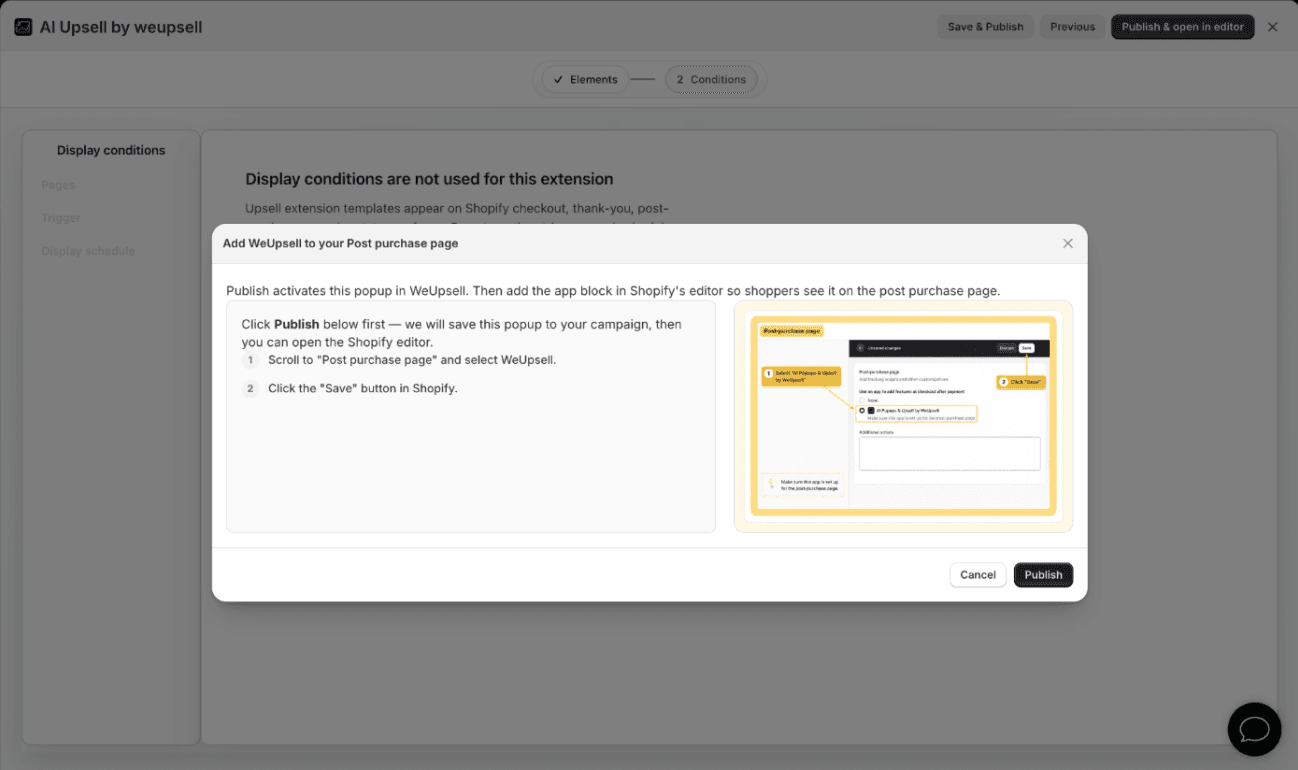Click the AI Upsell app logo icon
Image resolution: width=1298 pixels, height=770 pixels.
click(23, 27)
